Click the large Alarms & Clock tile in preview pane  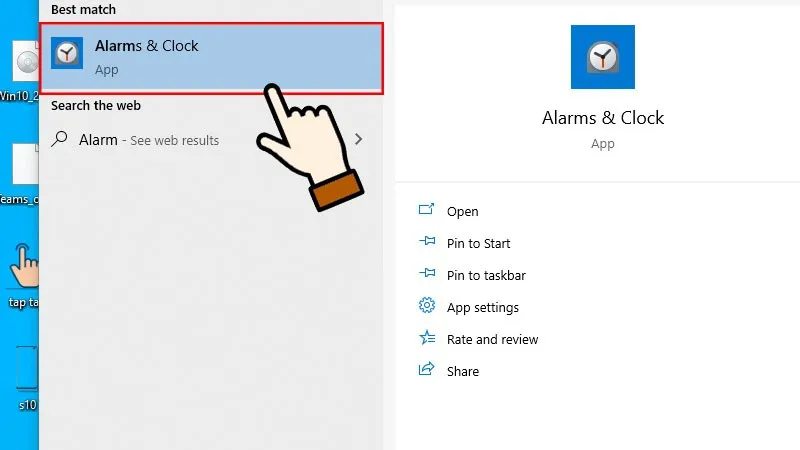coord(603,57)
